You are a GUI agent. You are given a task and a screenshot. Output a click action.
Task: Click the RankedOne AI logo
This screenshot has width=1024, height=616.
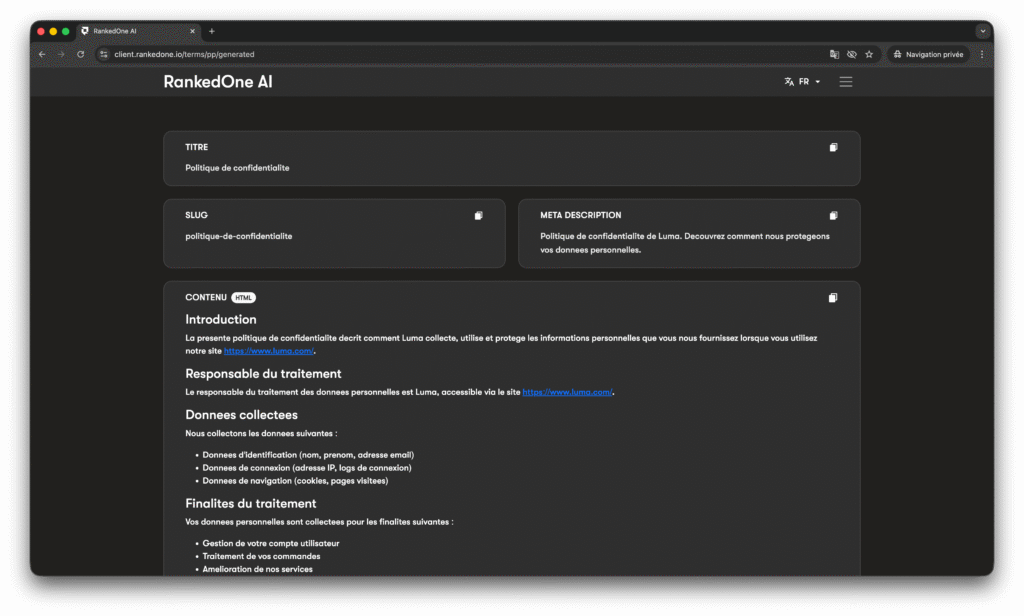(218, 82)
